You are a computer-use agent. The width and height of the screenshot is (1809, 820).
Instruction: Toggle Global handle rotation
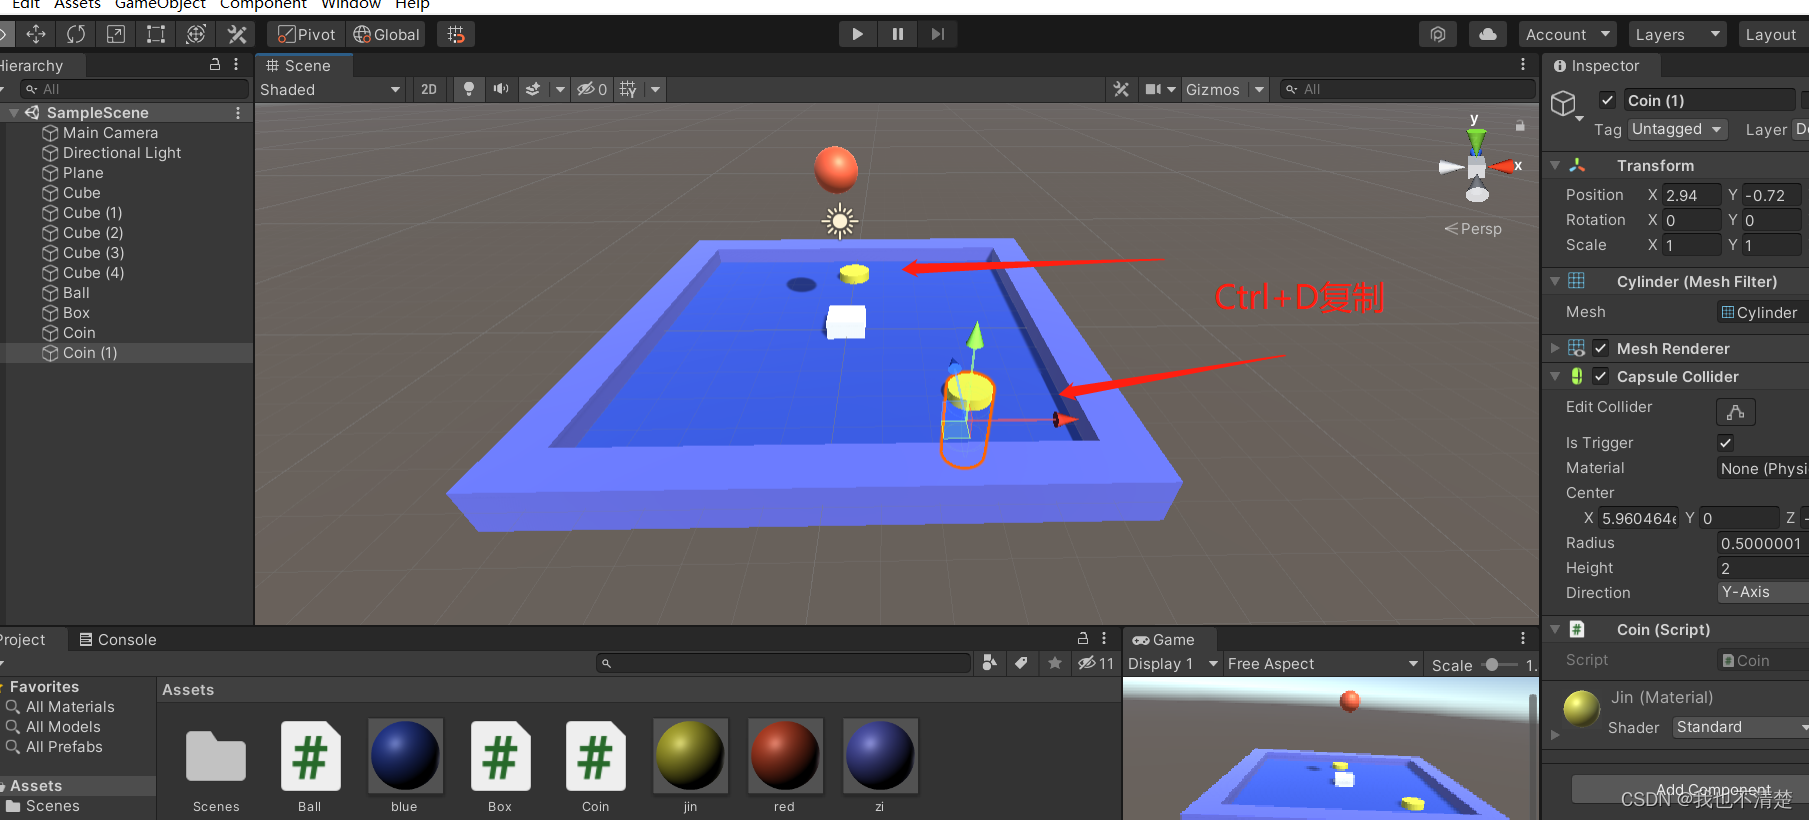pyautogui.click(x=386, y=34)
